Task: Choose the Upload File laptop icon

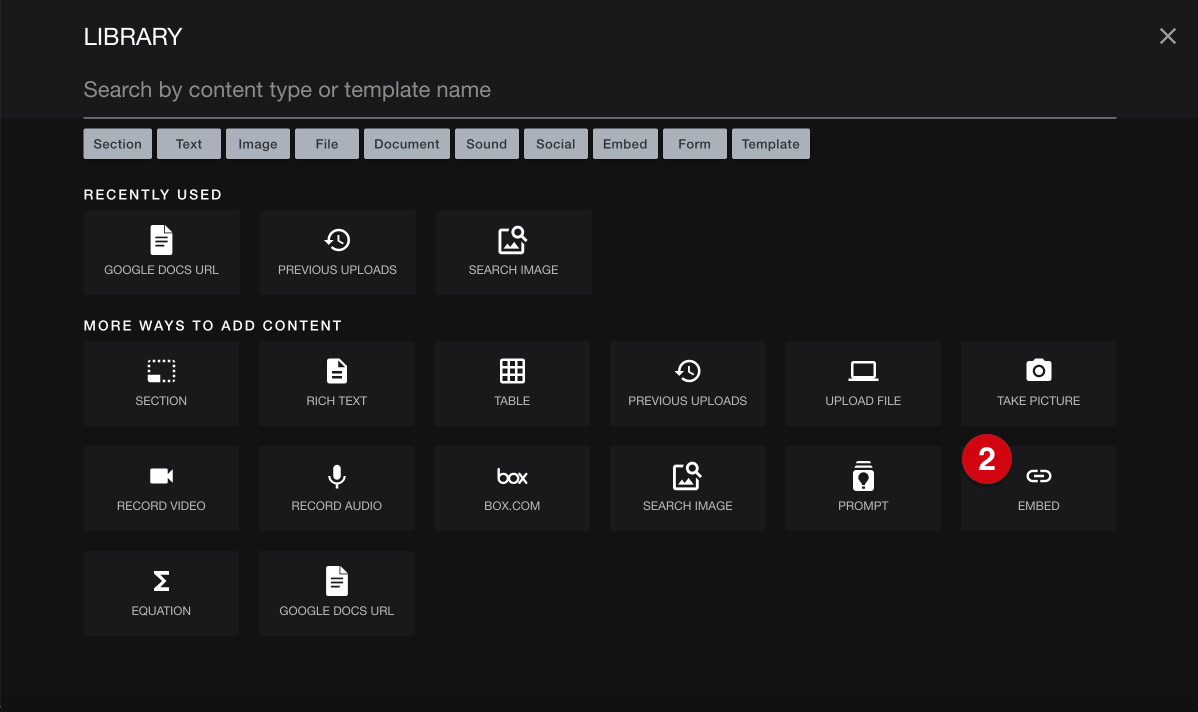Action: pos(863,372)
